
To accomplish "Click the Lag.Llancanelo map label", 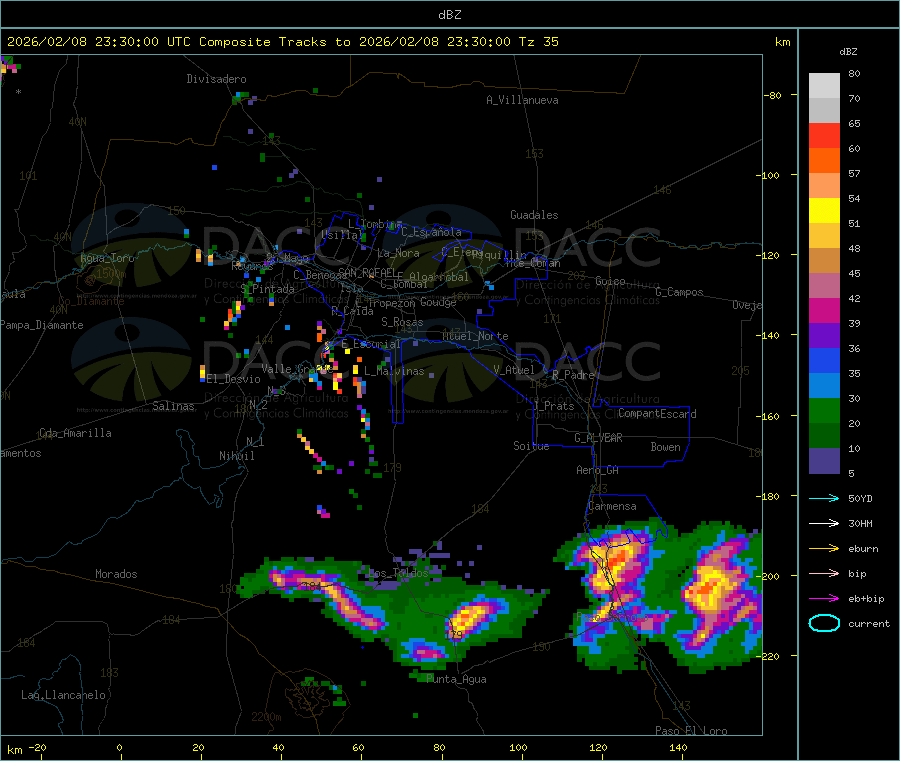I will click(x=63, y=695).
